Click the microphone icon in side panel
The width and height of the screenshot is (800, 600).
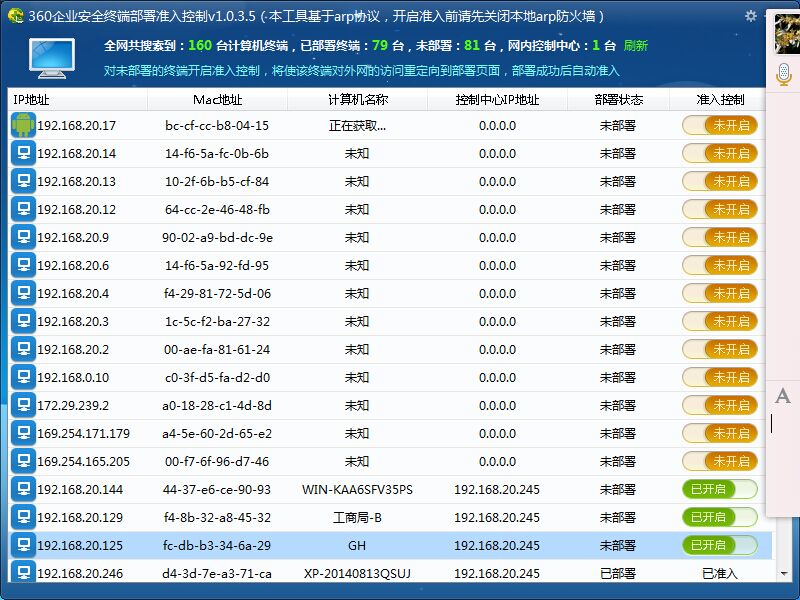tap(784, 72)
